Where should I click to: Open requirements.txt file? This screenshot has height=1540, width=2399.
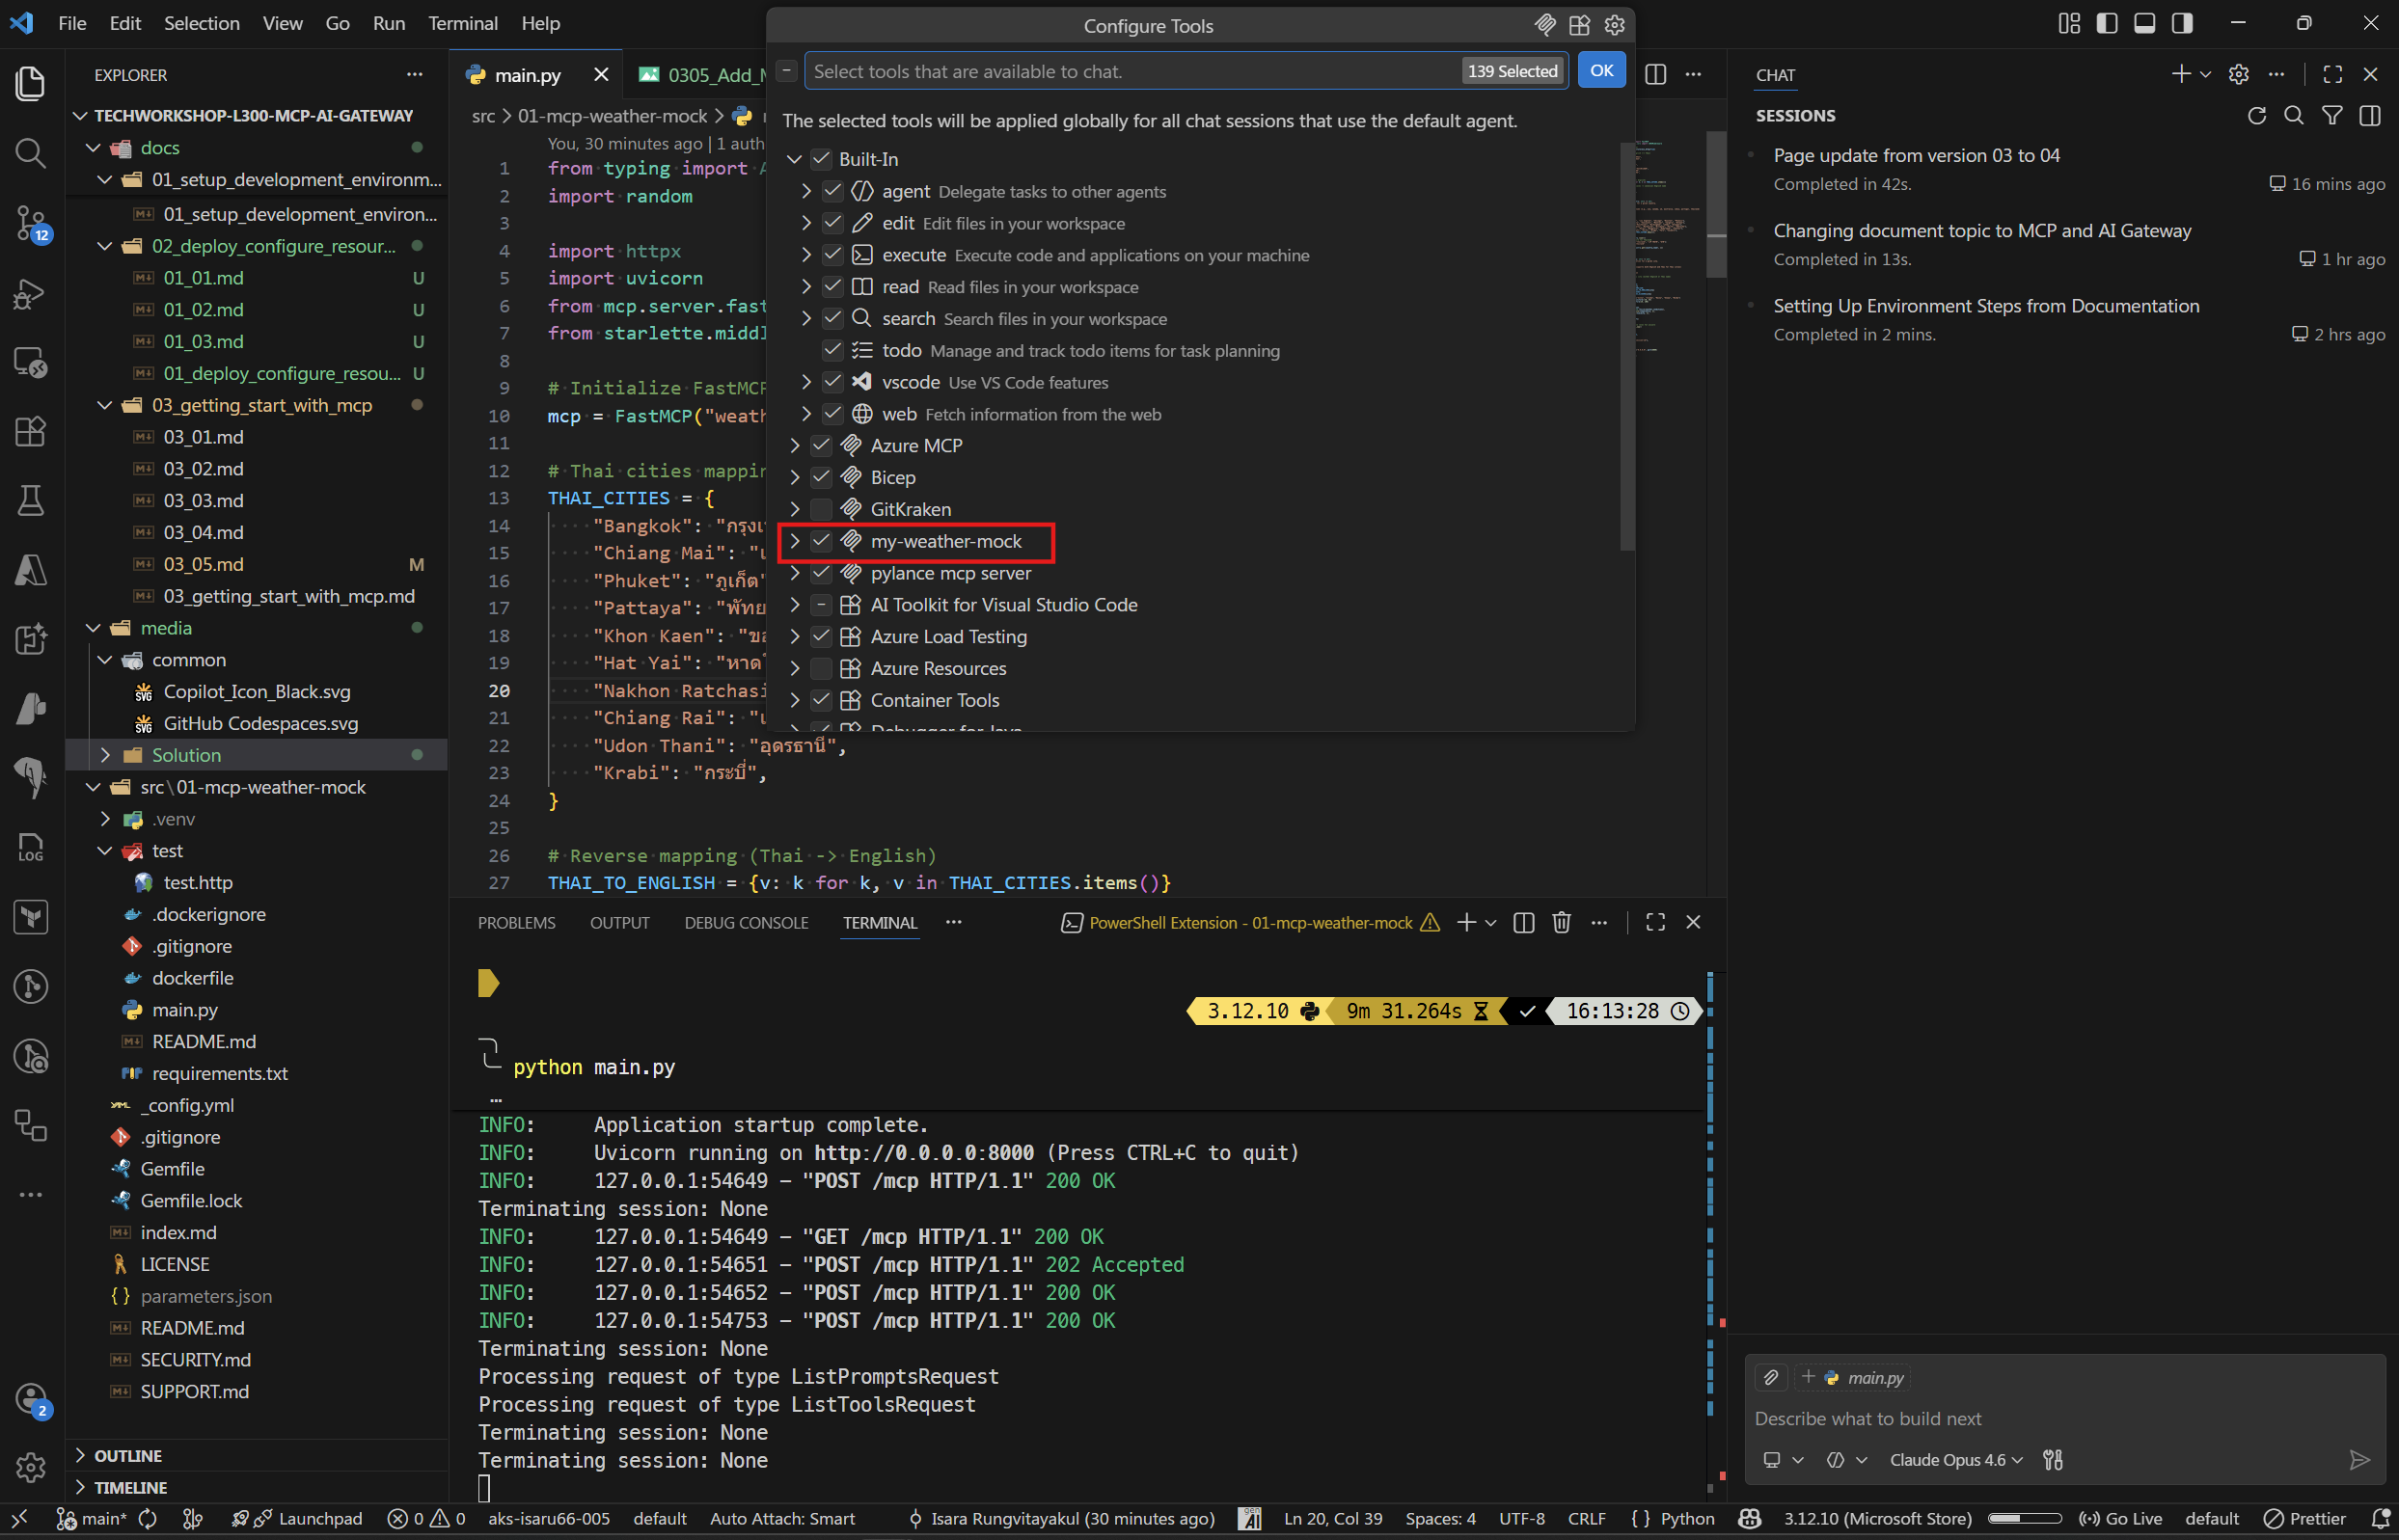point(220,1073)
